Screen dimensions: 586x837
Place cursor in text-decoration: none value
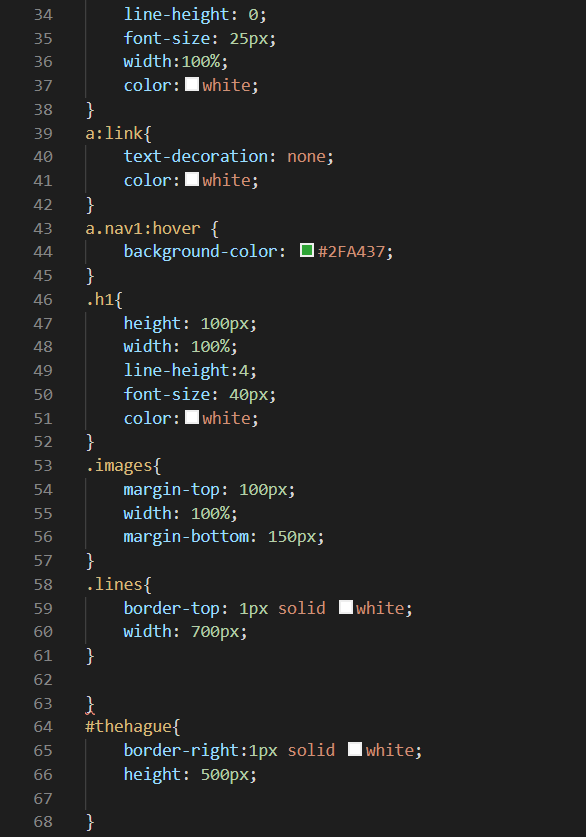(306, 156)
